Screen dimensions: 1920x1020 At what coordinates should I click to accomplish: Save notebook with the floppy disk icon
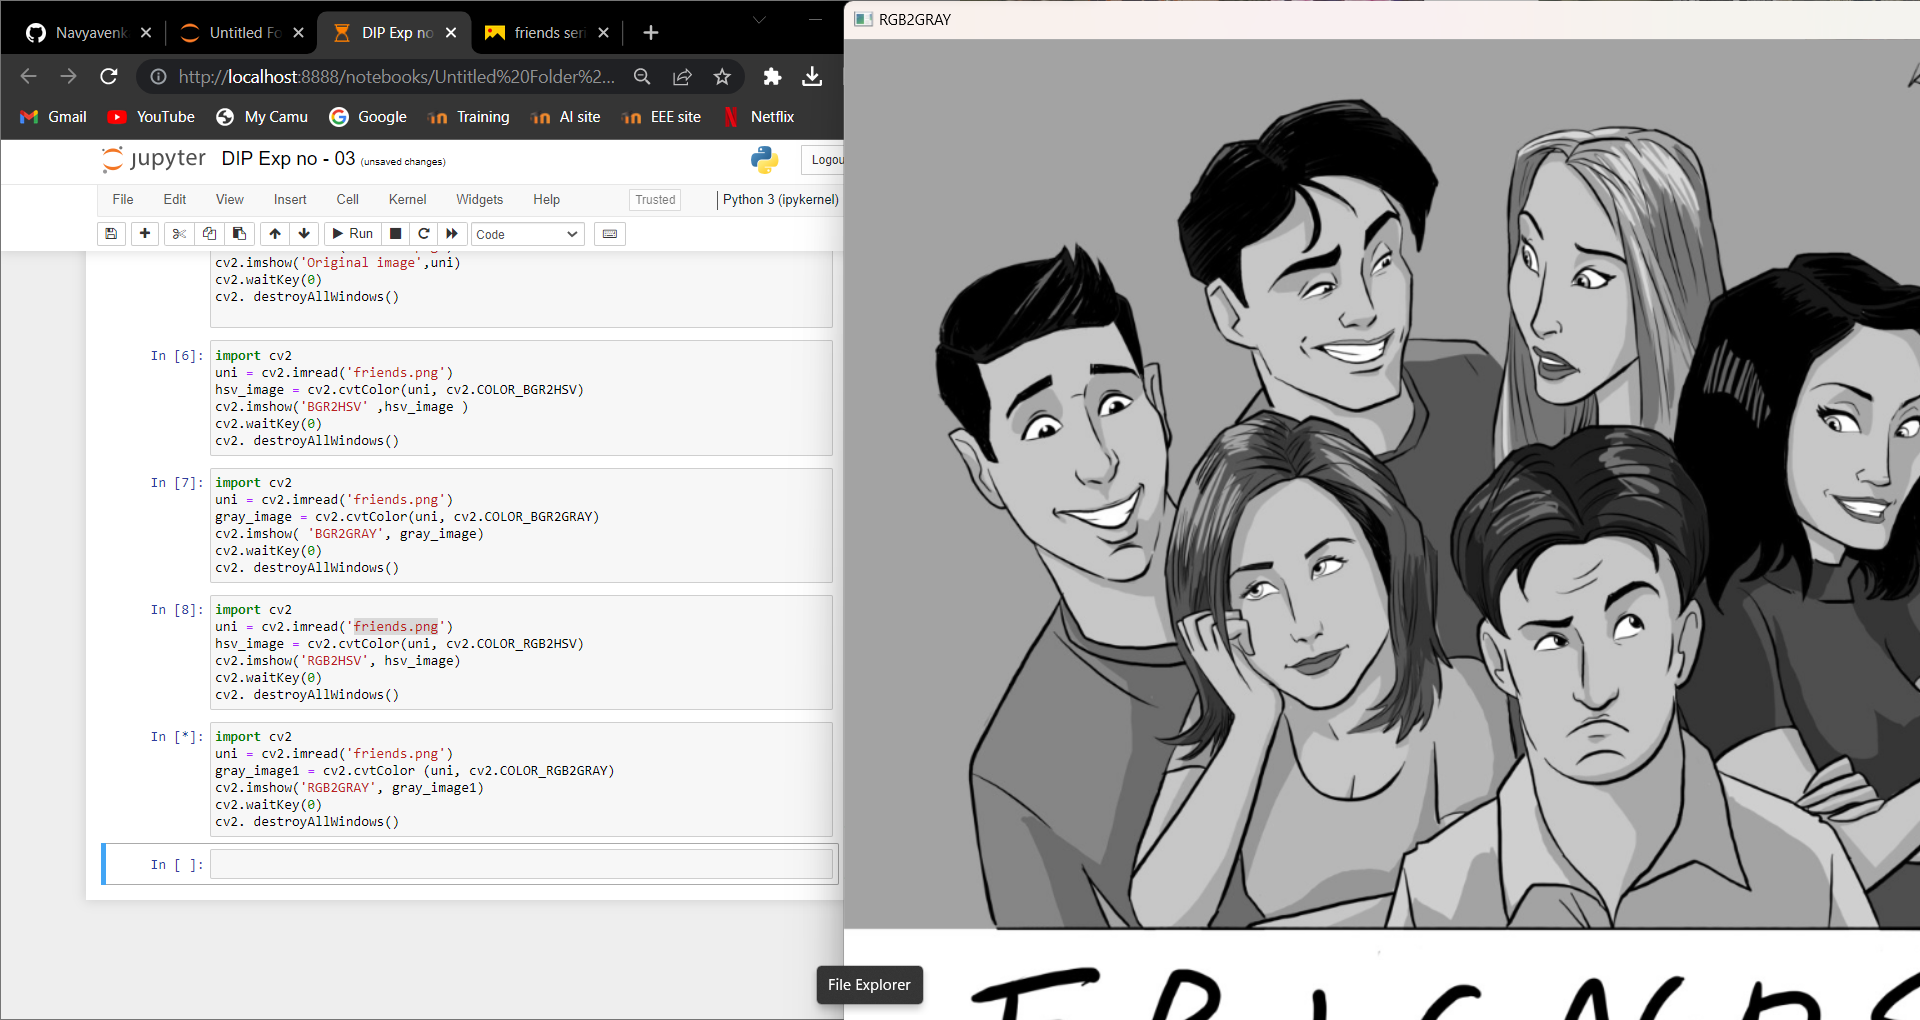pyautogui.click(x=111, y=234)
